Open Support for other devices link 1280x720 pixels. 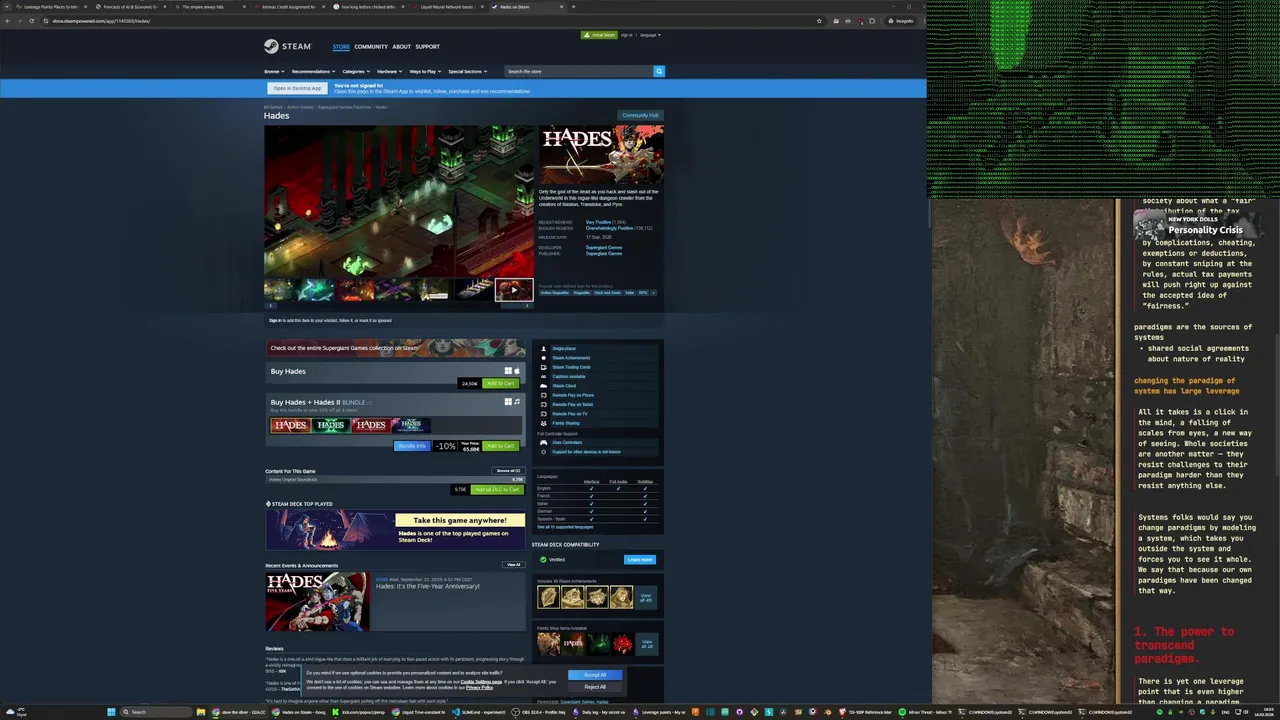pos(586,452)
